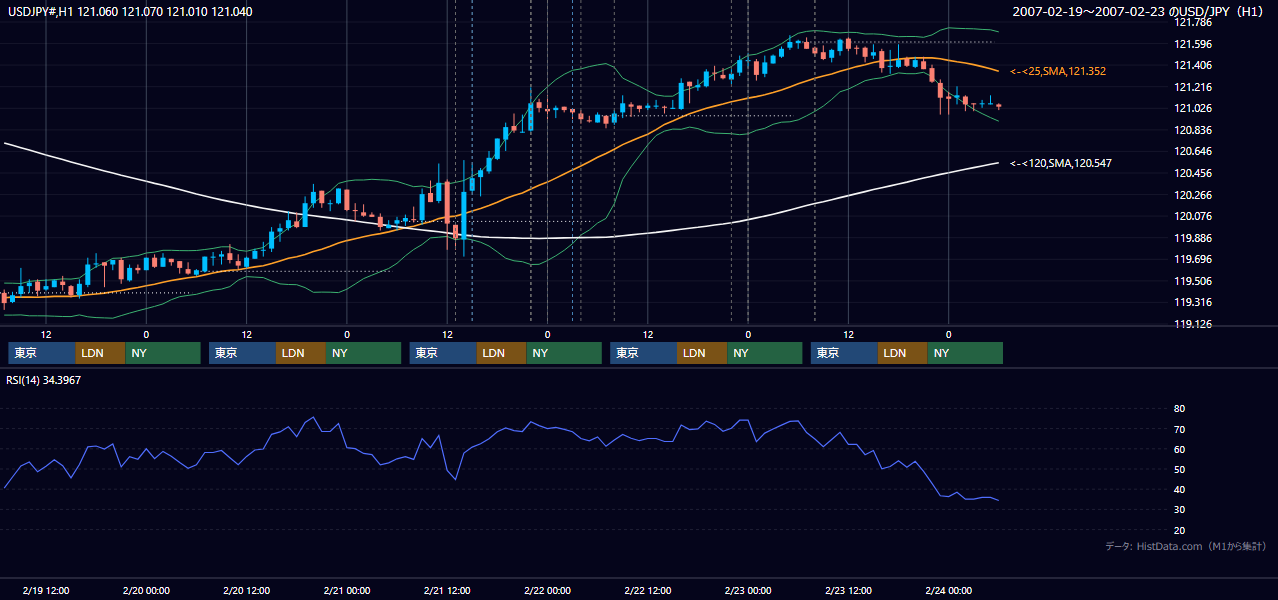Select the 2/24 00:00 time label
This screenshot has height=600, width=1278.
948,590
